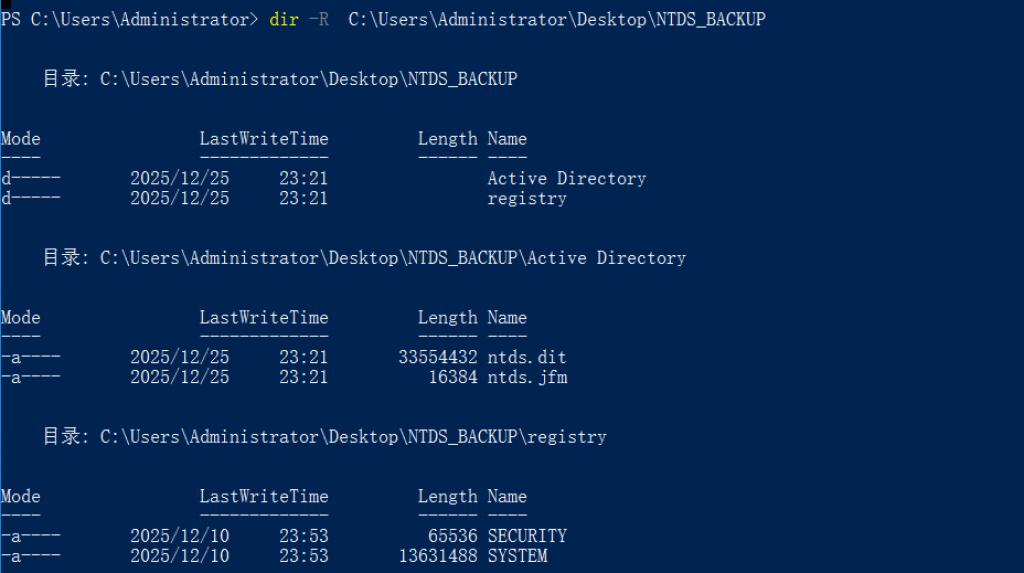
Task: Click the 16384 length value
Action: coord(452,378)
